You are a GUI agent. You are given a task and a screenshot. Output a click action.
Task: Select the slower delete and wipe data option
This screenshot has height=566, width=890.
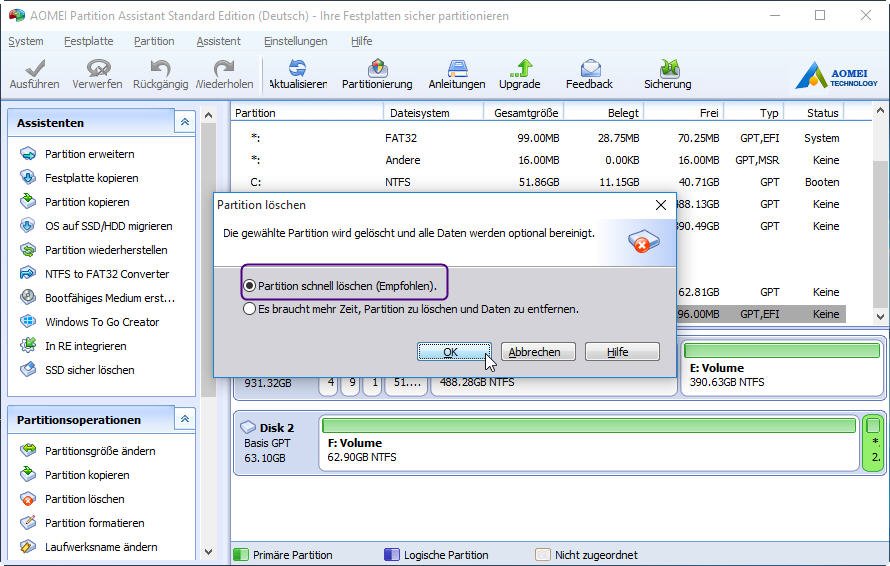tap(249, 309)
